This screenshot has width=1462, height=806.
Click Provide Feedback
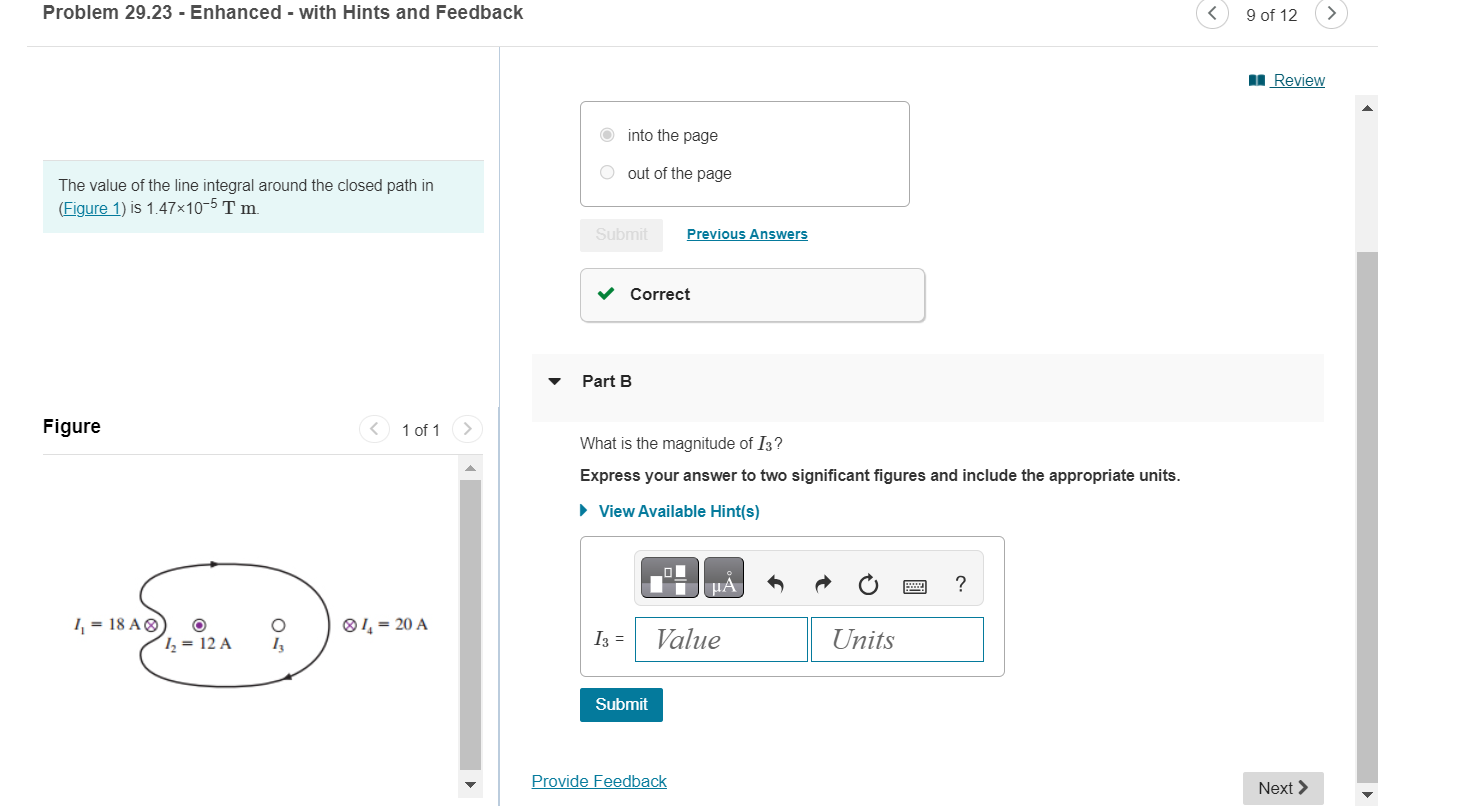(x=599, y=781)
